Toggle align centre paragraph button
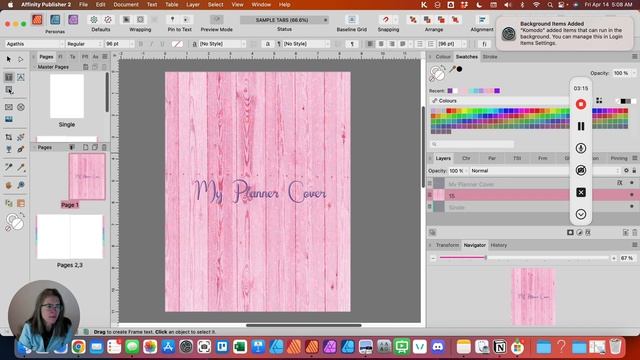The width and height of the screenshot is (640, 360). click(381, 44)
